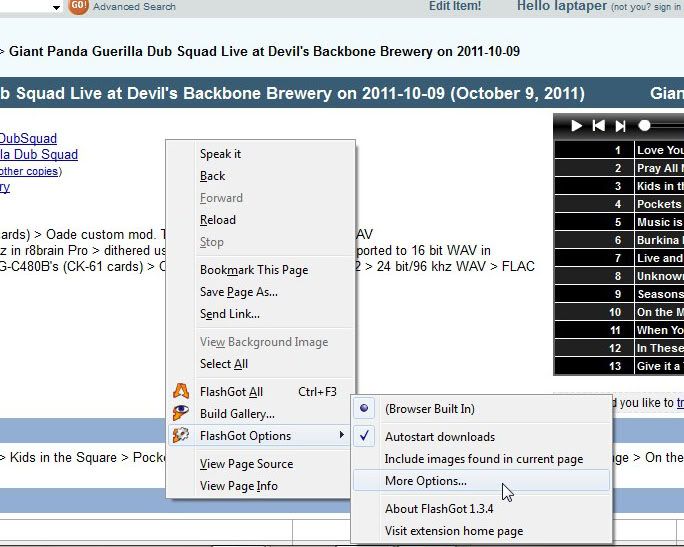Choose FlashGot All menu text

click(231, 392)
